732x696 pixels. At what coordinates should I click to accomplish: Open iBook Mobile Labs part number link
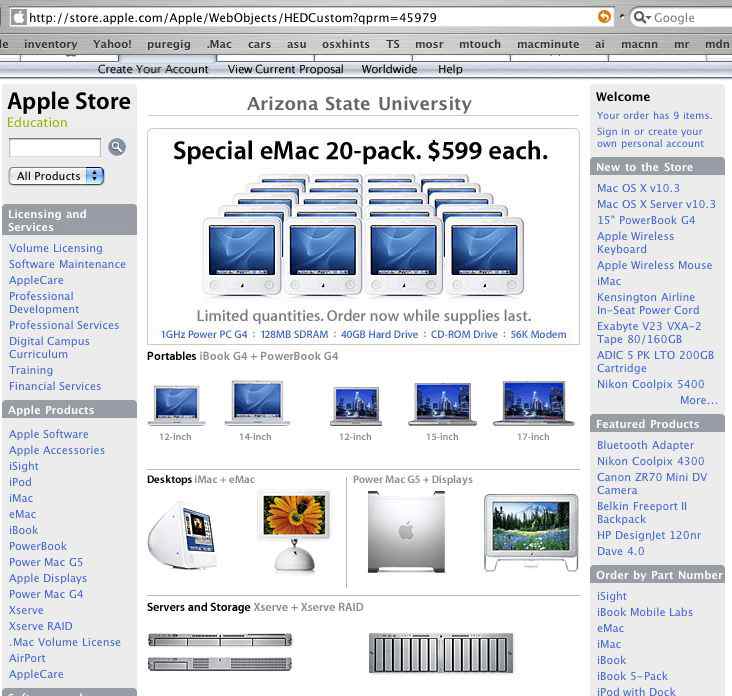(x=645, y=612)
